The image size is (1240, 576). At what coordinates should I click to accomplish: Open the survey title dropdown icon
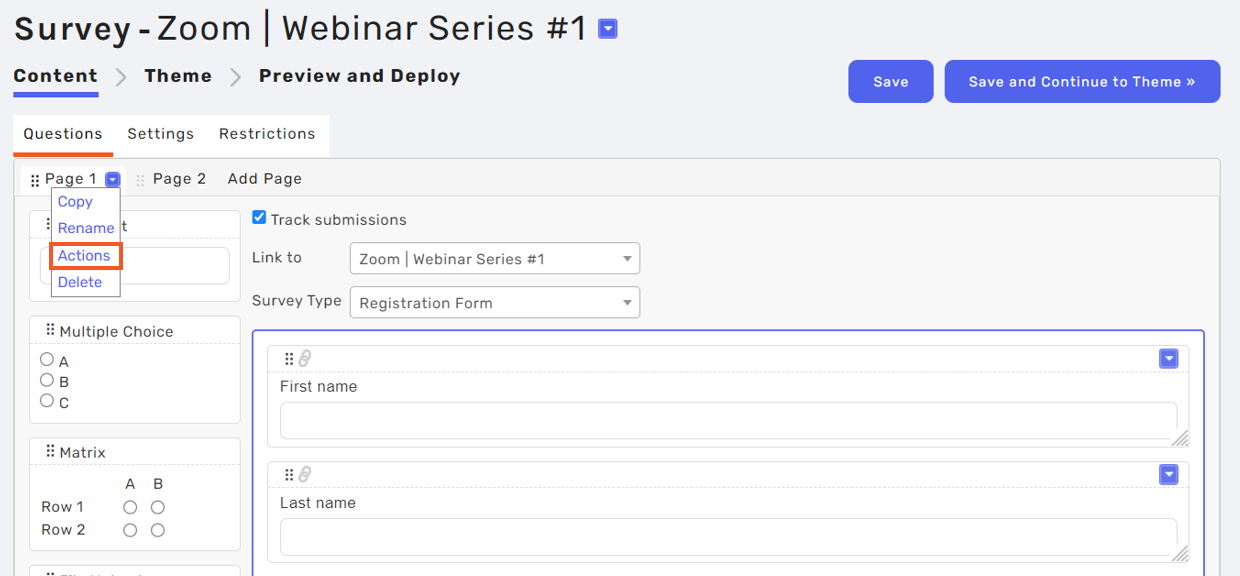(x=607, y=29)
